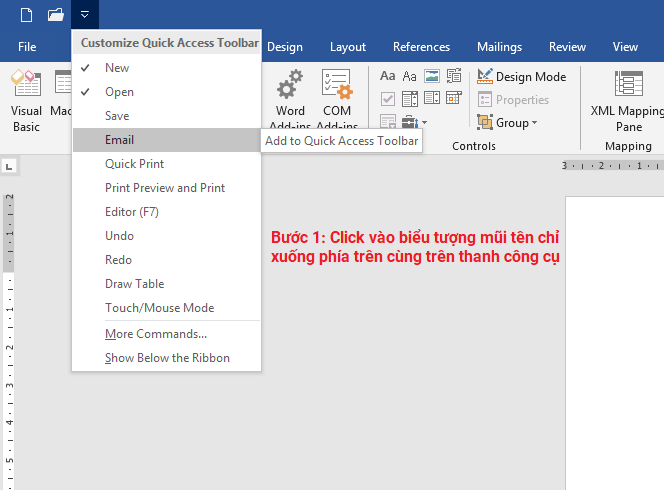This screenshot has height=490, width=664.
Task: Open Word Add-ins
Action: pos(290,98)
